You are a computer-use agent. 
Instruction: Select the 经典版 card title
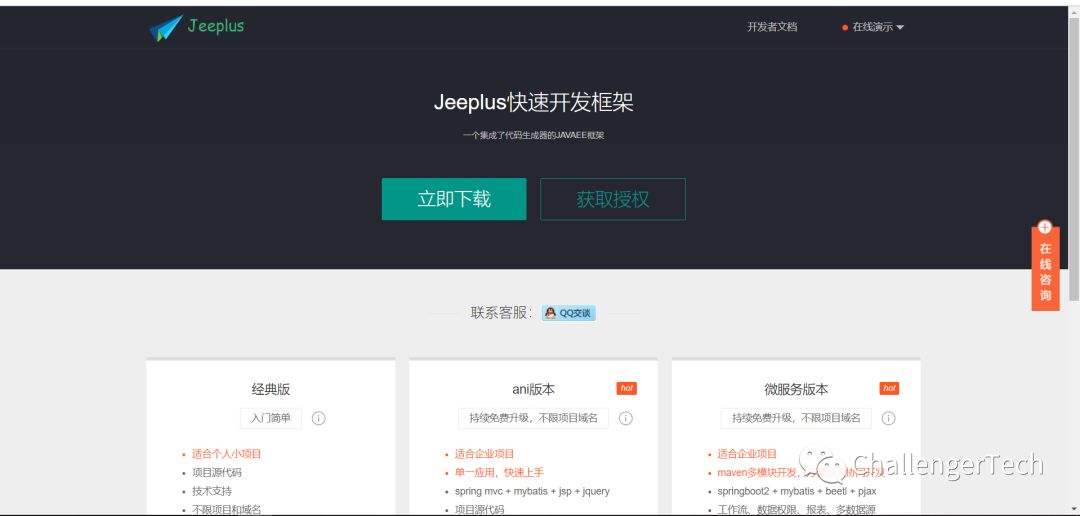point(271,389)
